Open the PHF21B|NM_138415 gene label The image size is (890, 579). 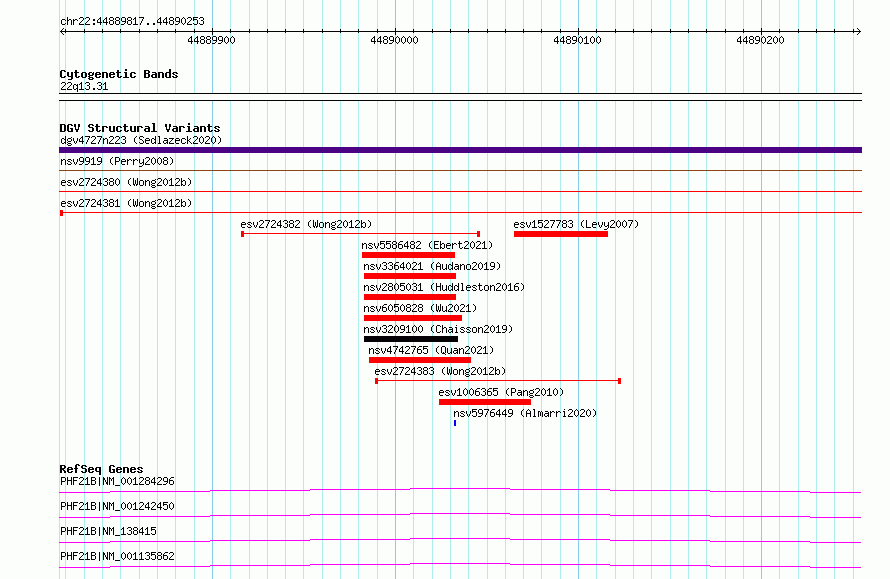point(108,531)
